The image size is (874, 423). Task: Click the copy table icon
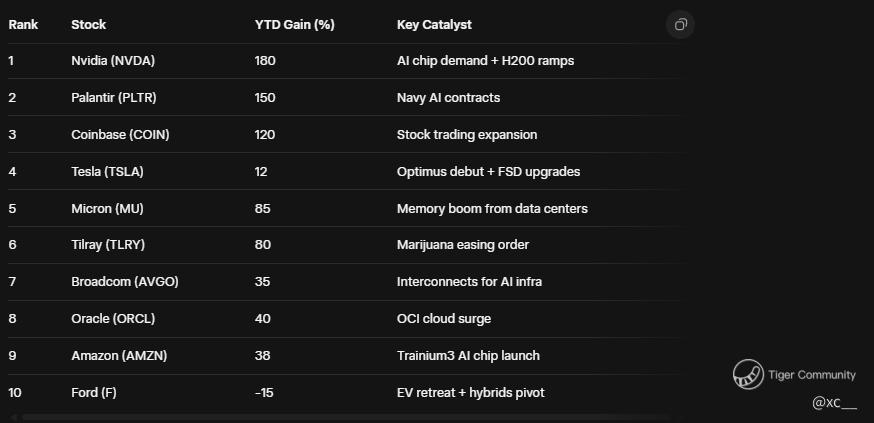680,25
